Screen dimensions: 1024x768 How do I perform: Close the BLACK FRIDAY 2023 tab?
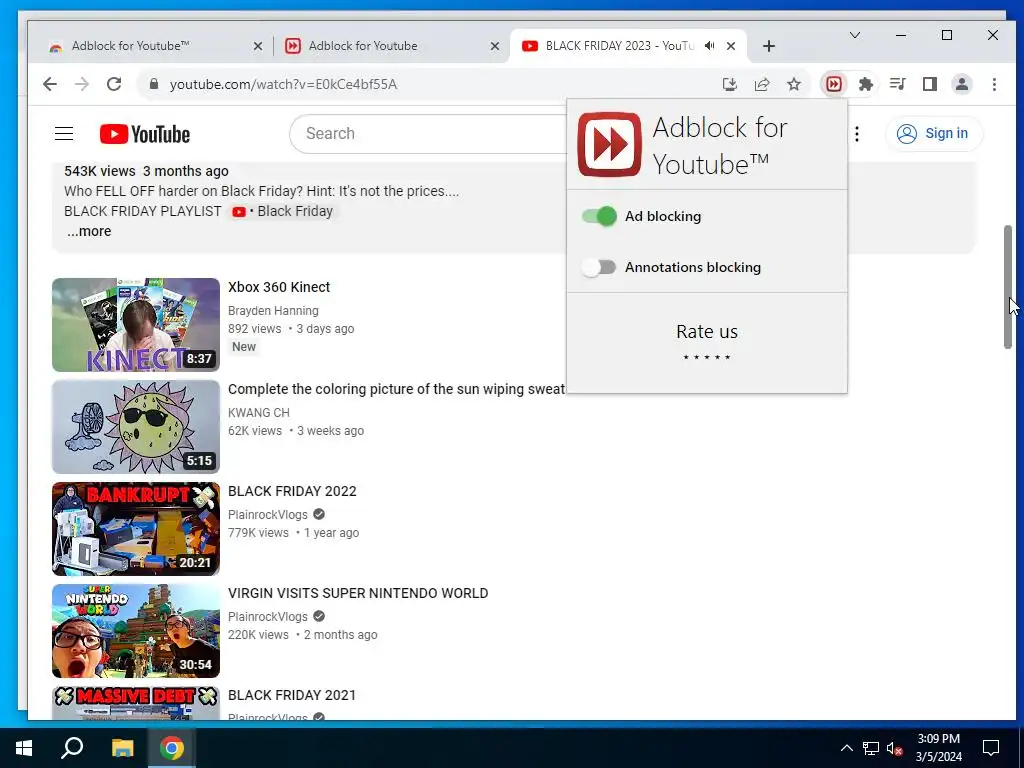tap(731, 46)
